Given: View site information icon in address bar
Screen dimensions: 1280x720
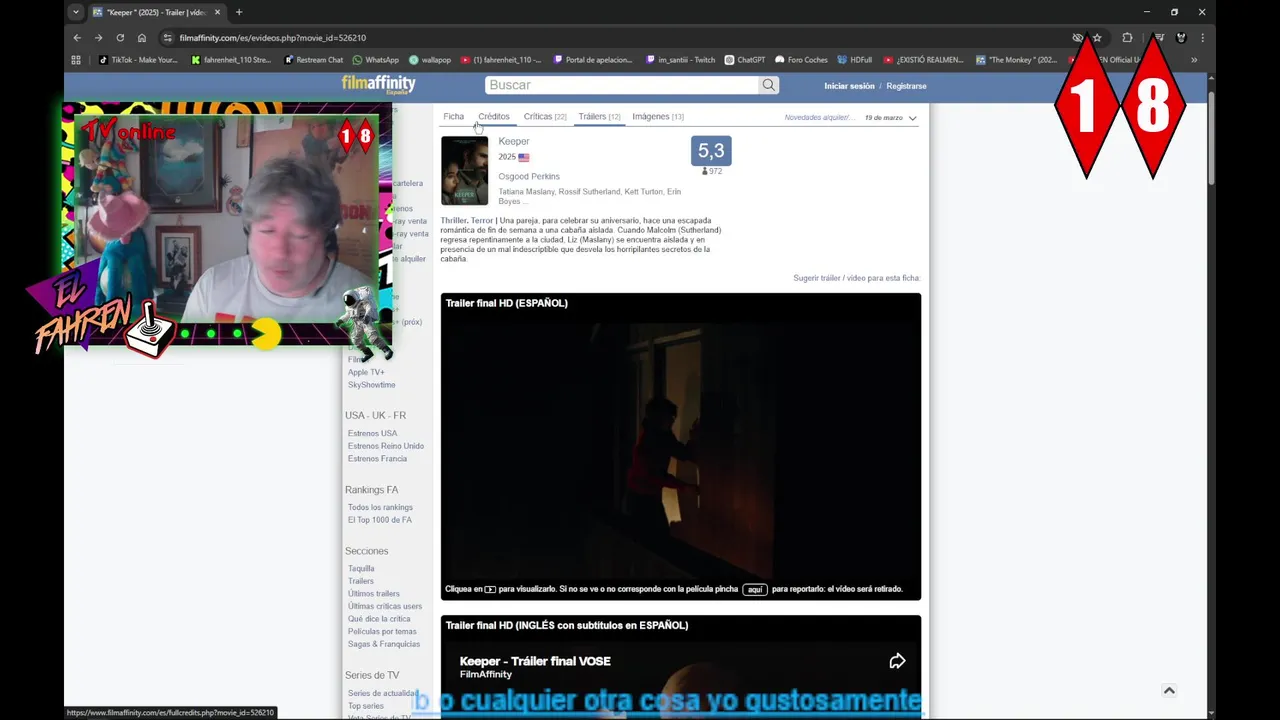Looking at the screenshot, I should pos(167,38).
